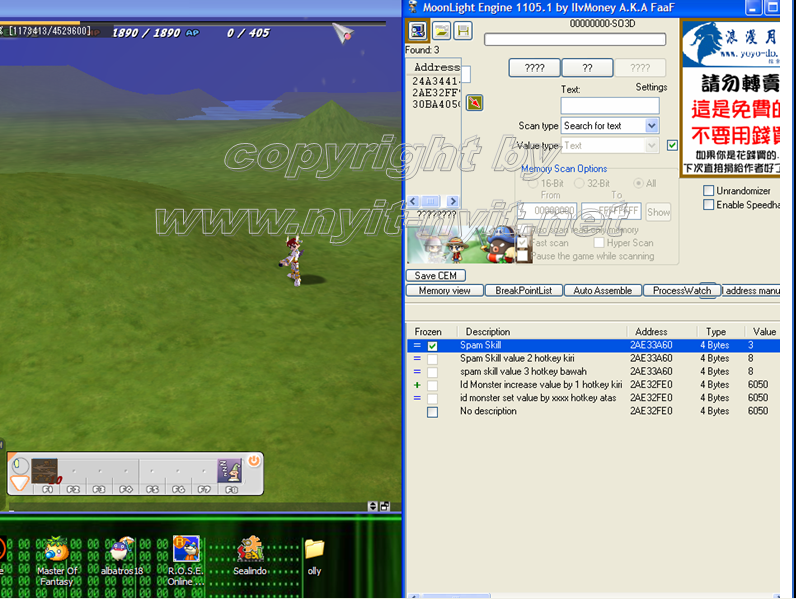
Task: Click the up-down arrows icon below game
Action: (373, 506)
